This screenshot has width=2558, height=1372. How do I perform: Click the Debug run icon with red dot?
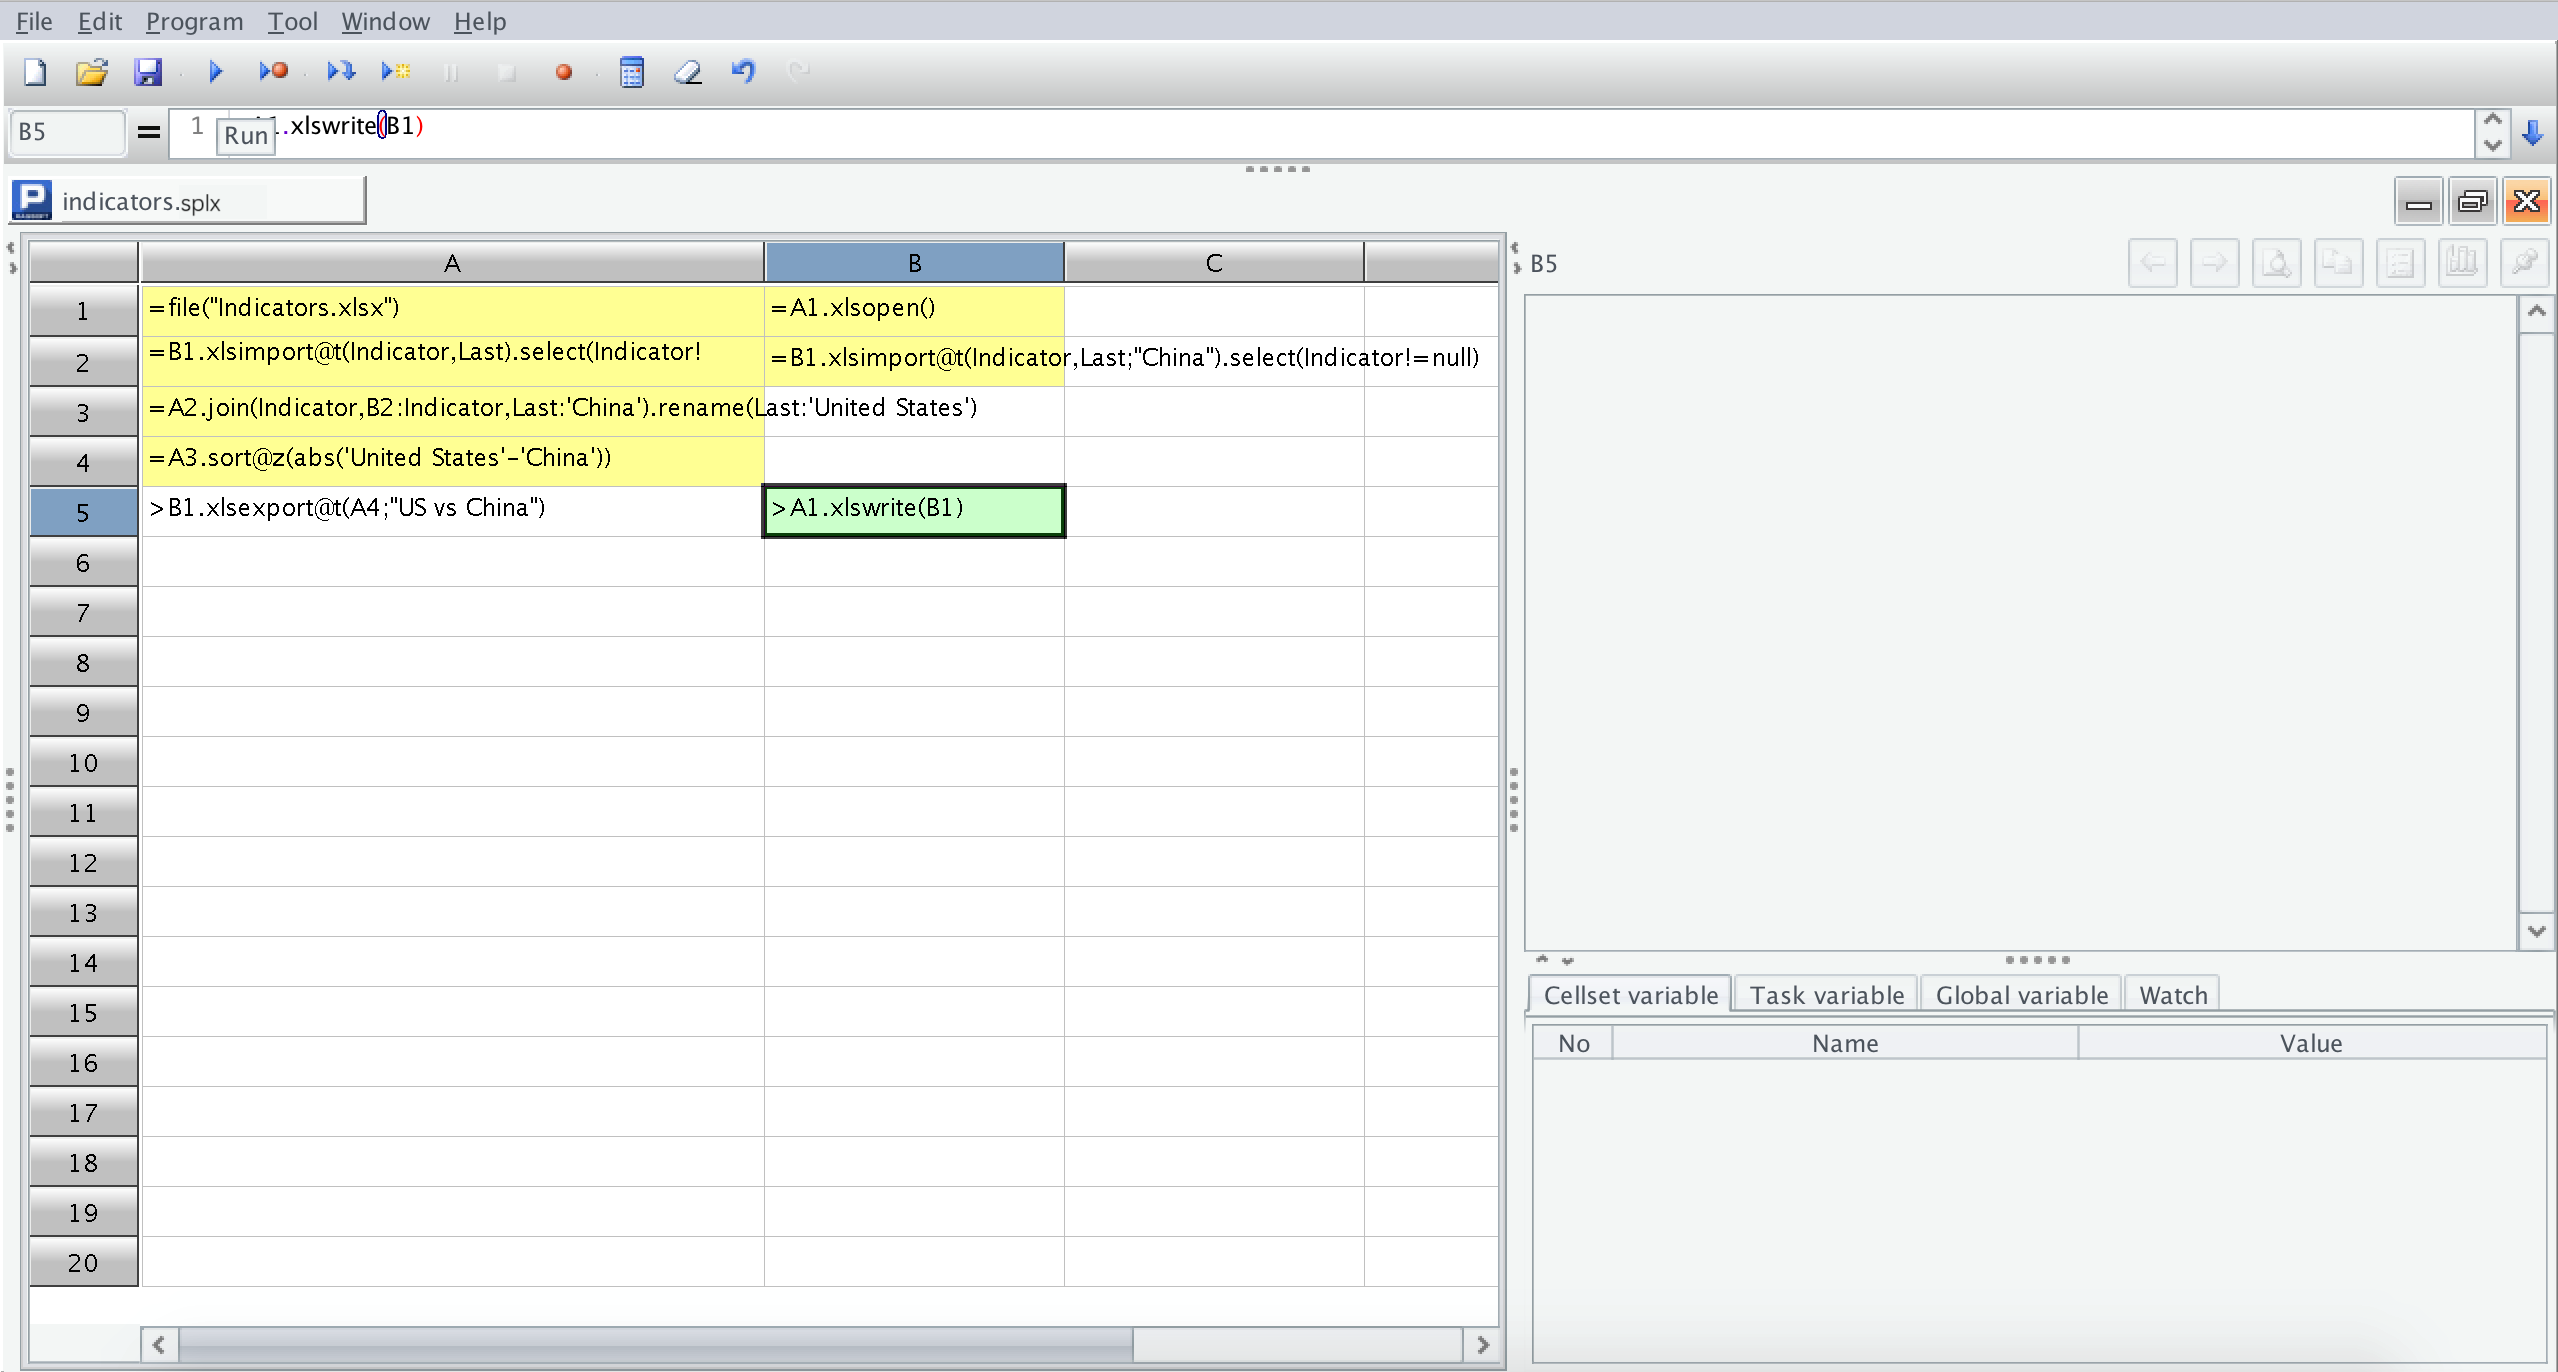click(x=273, y=71)
